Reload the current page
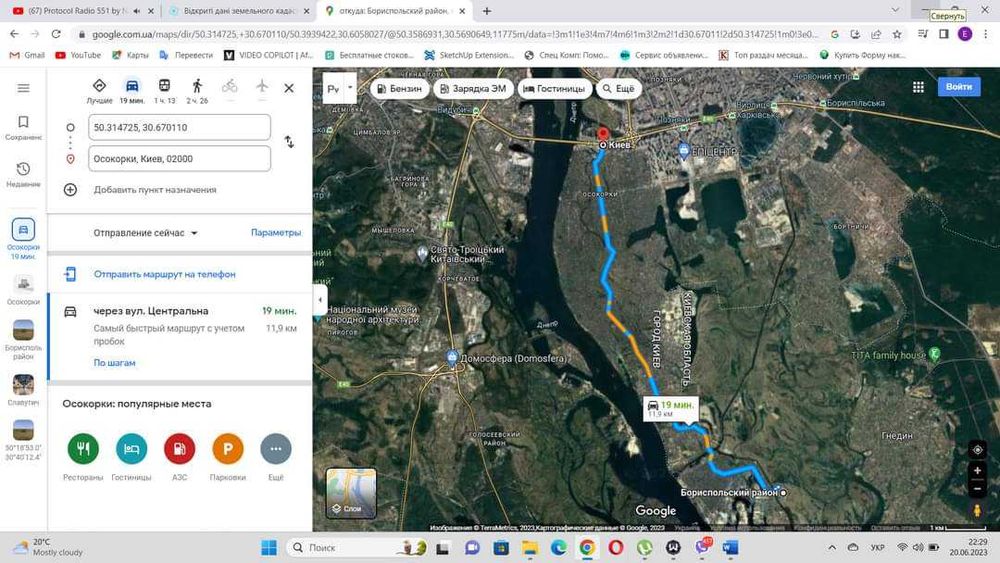Viewport: 1000px width, 563px height. coord(56,34)
